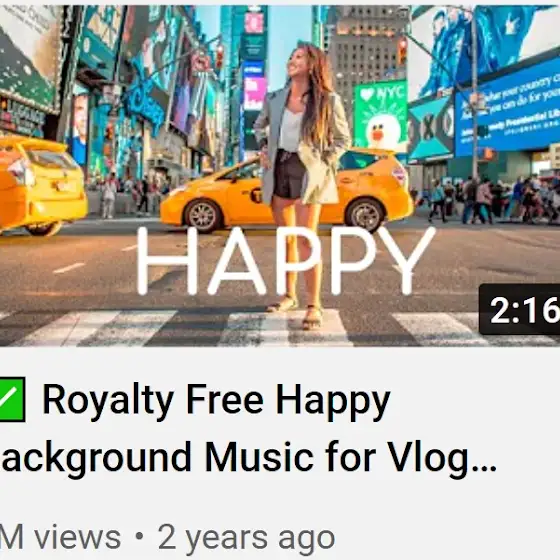Click the 2:16 video duration badge
Viewport: 560px width, 560px height.
pos(520,310)
